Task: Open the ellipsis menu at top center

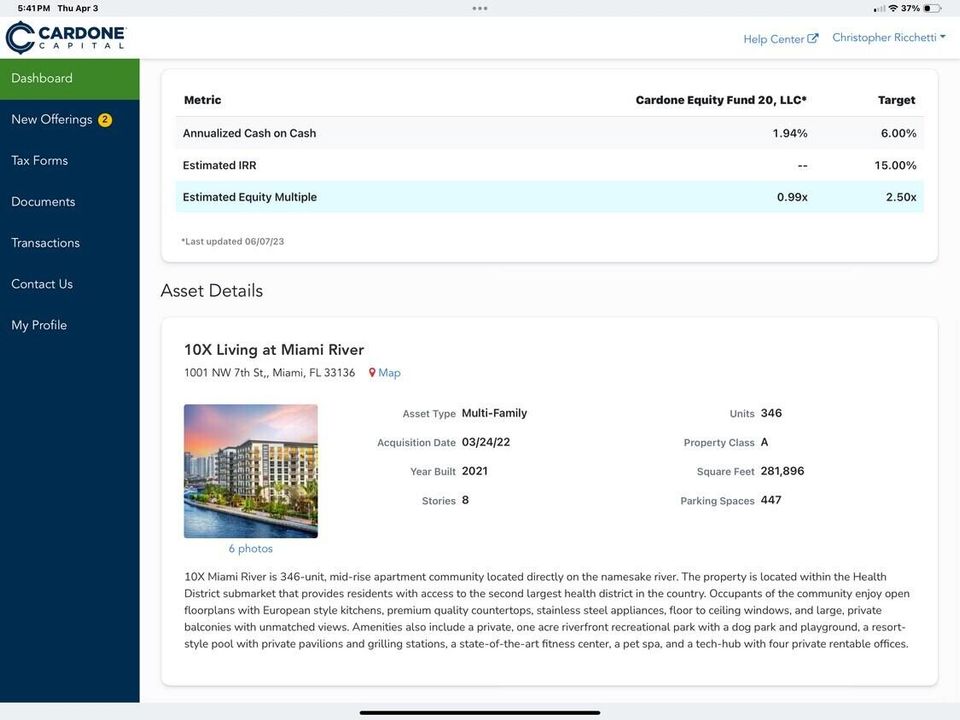Action: coord(480,7)
